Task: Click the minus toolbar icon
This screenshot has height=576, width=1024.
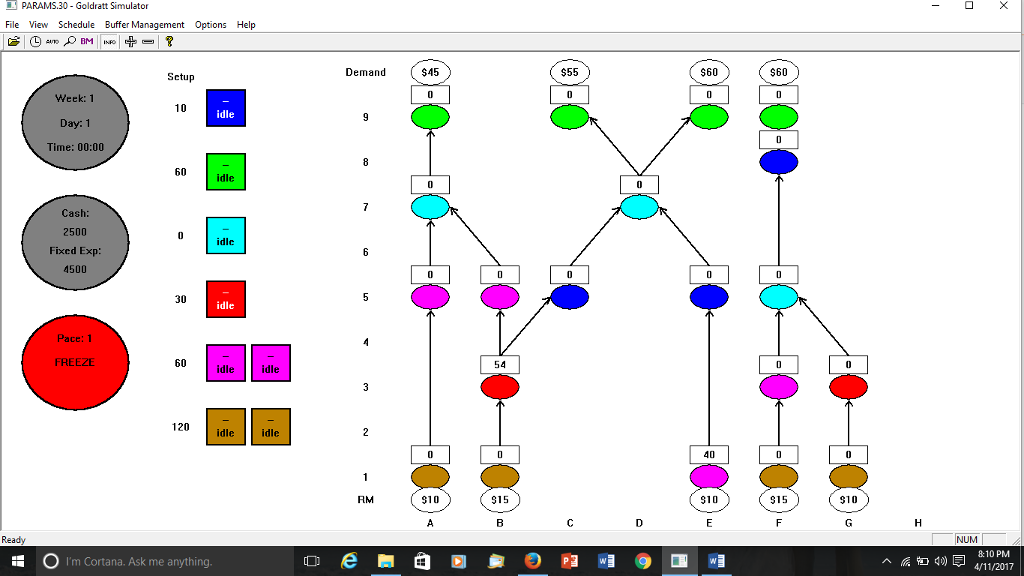Action: pos(148,41)
